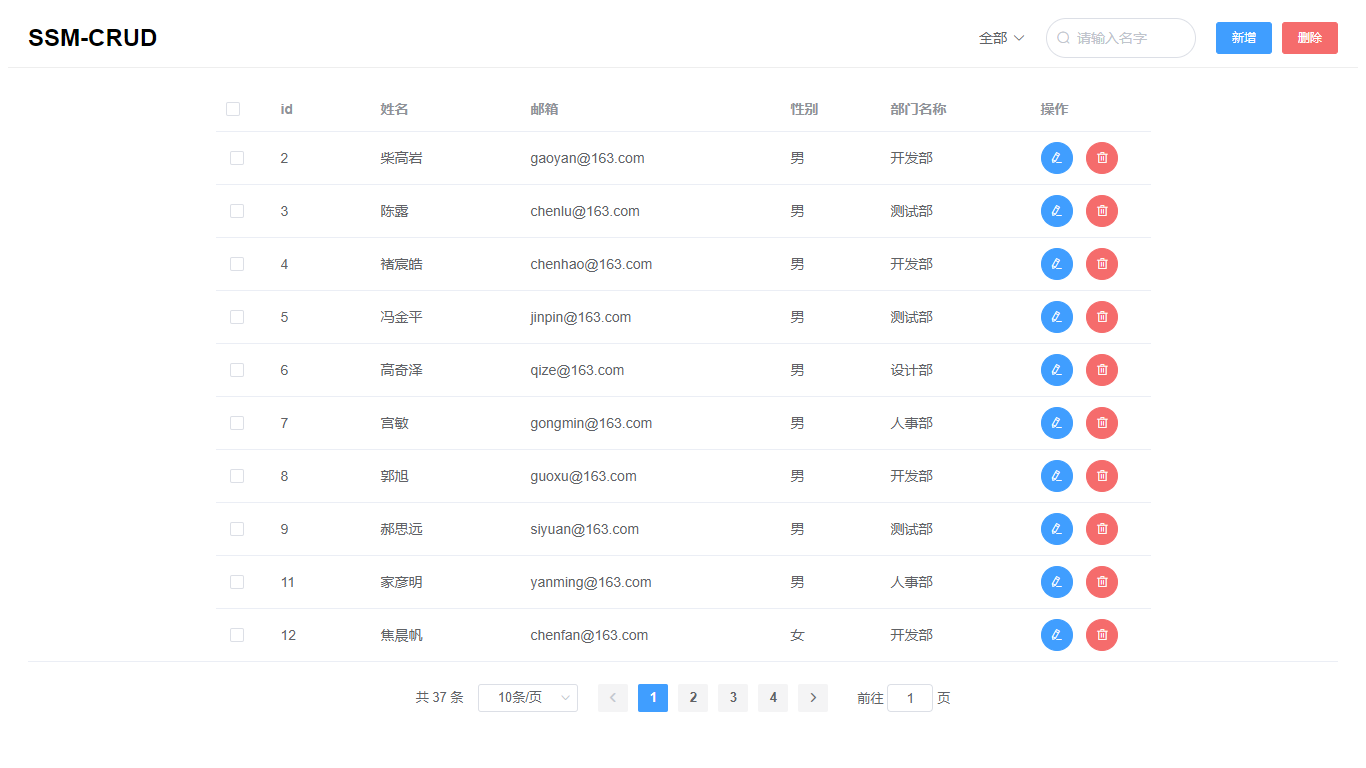Check the box for id 2
1366x768 pixels.
(237, 158)
